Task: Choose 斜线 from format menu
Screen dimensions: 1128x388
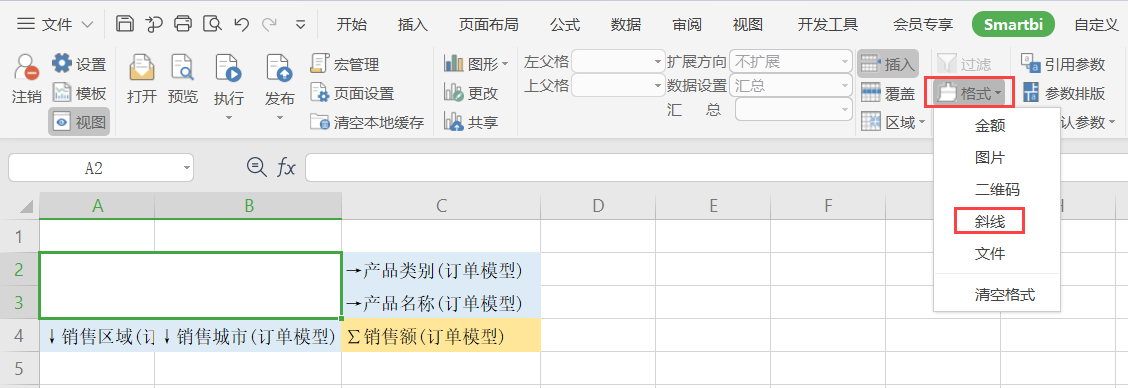Action: [x=989, y=222]
